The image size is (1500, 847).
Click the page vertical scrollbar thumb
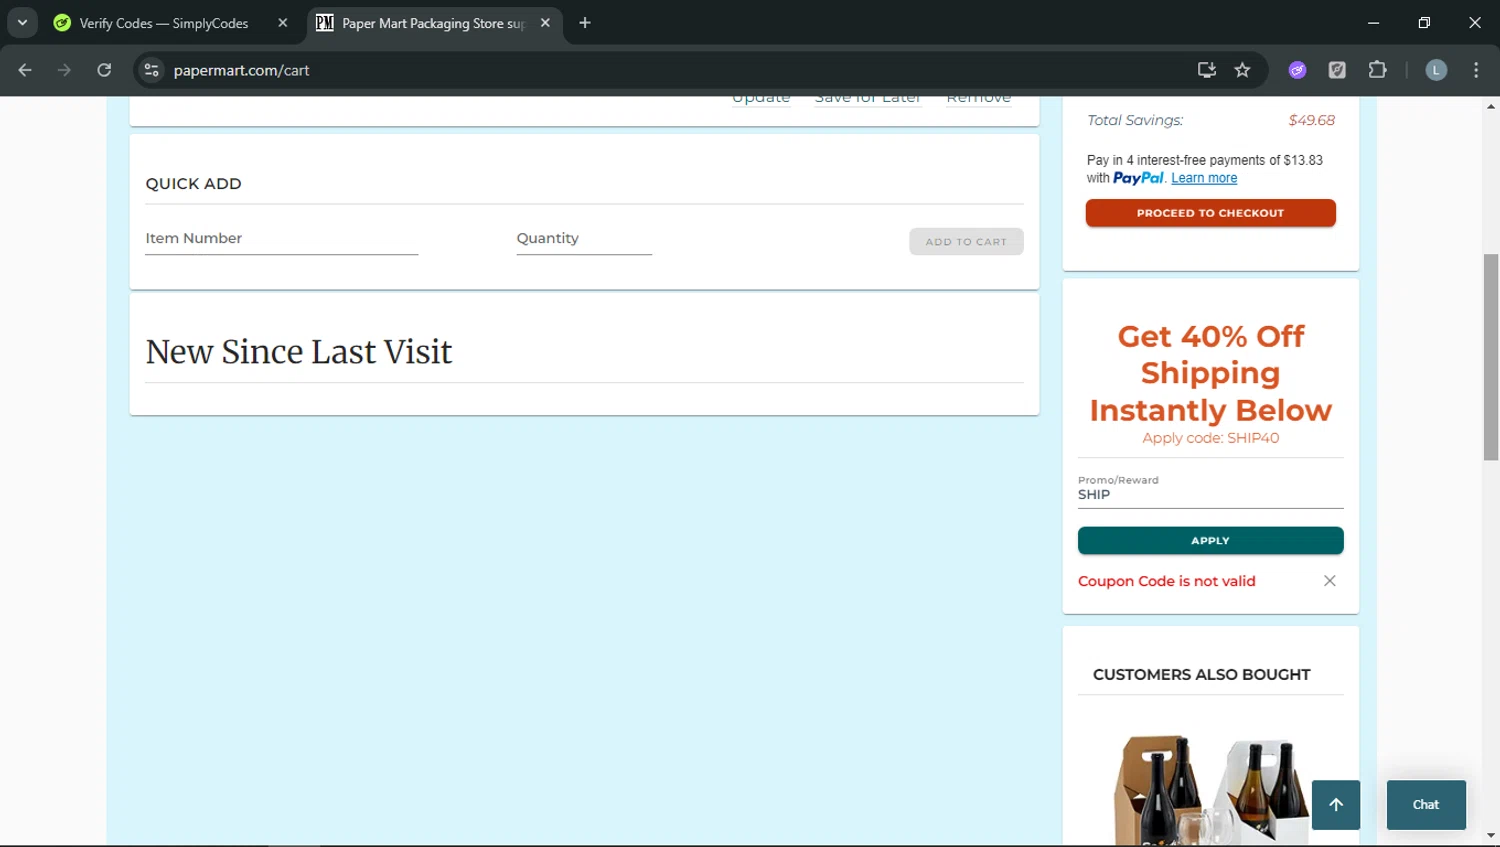coord(1491,357)
